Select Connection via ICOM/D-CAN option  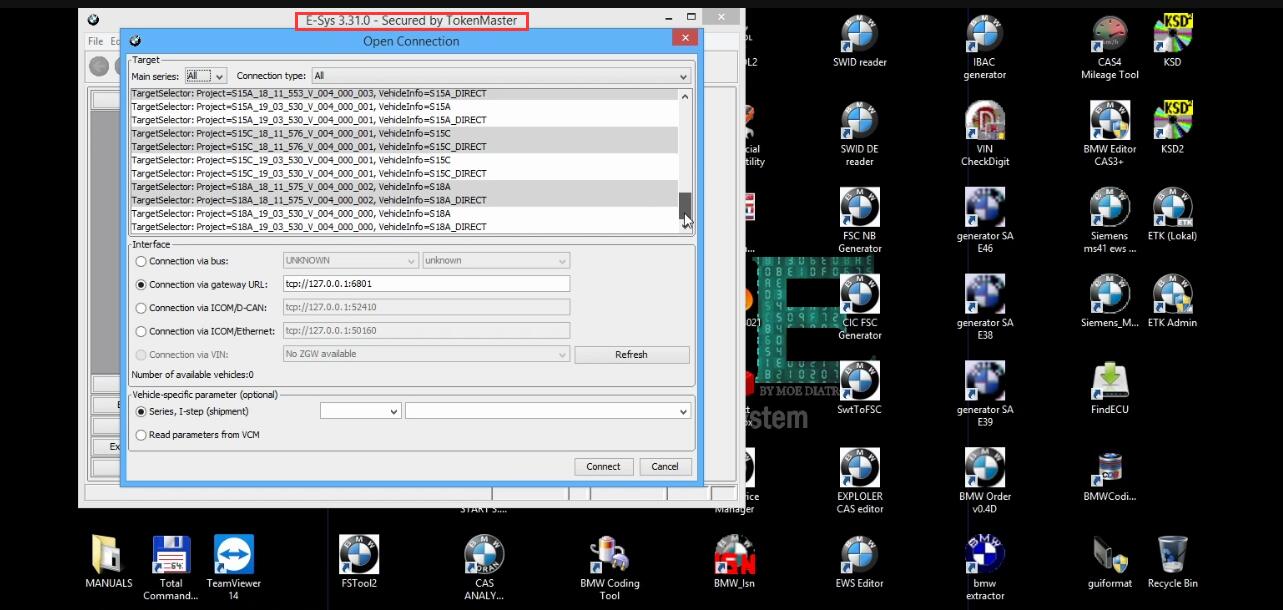click(141, 308)
